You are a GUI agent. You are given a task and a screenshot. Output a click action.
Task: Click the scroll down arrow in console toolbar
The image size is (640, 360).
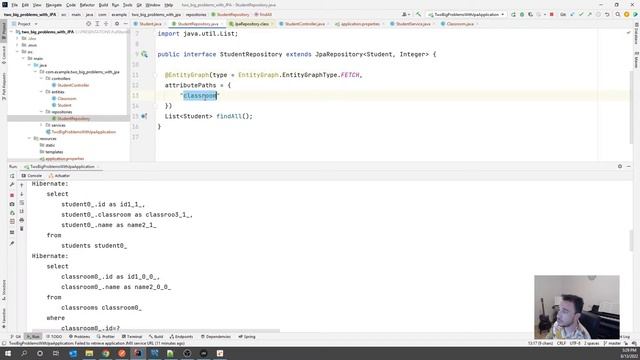click(x=22, y=194)
